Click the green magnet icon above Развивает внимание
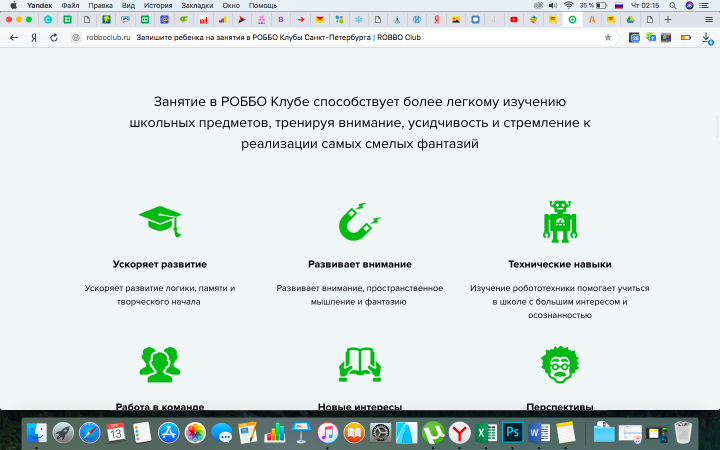This screenshot has width=720, height=450. click(360, 221)
